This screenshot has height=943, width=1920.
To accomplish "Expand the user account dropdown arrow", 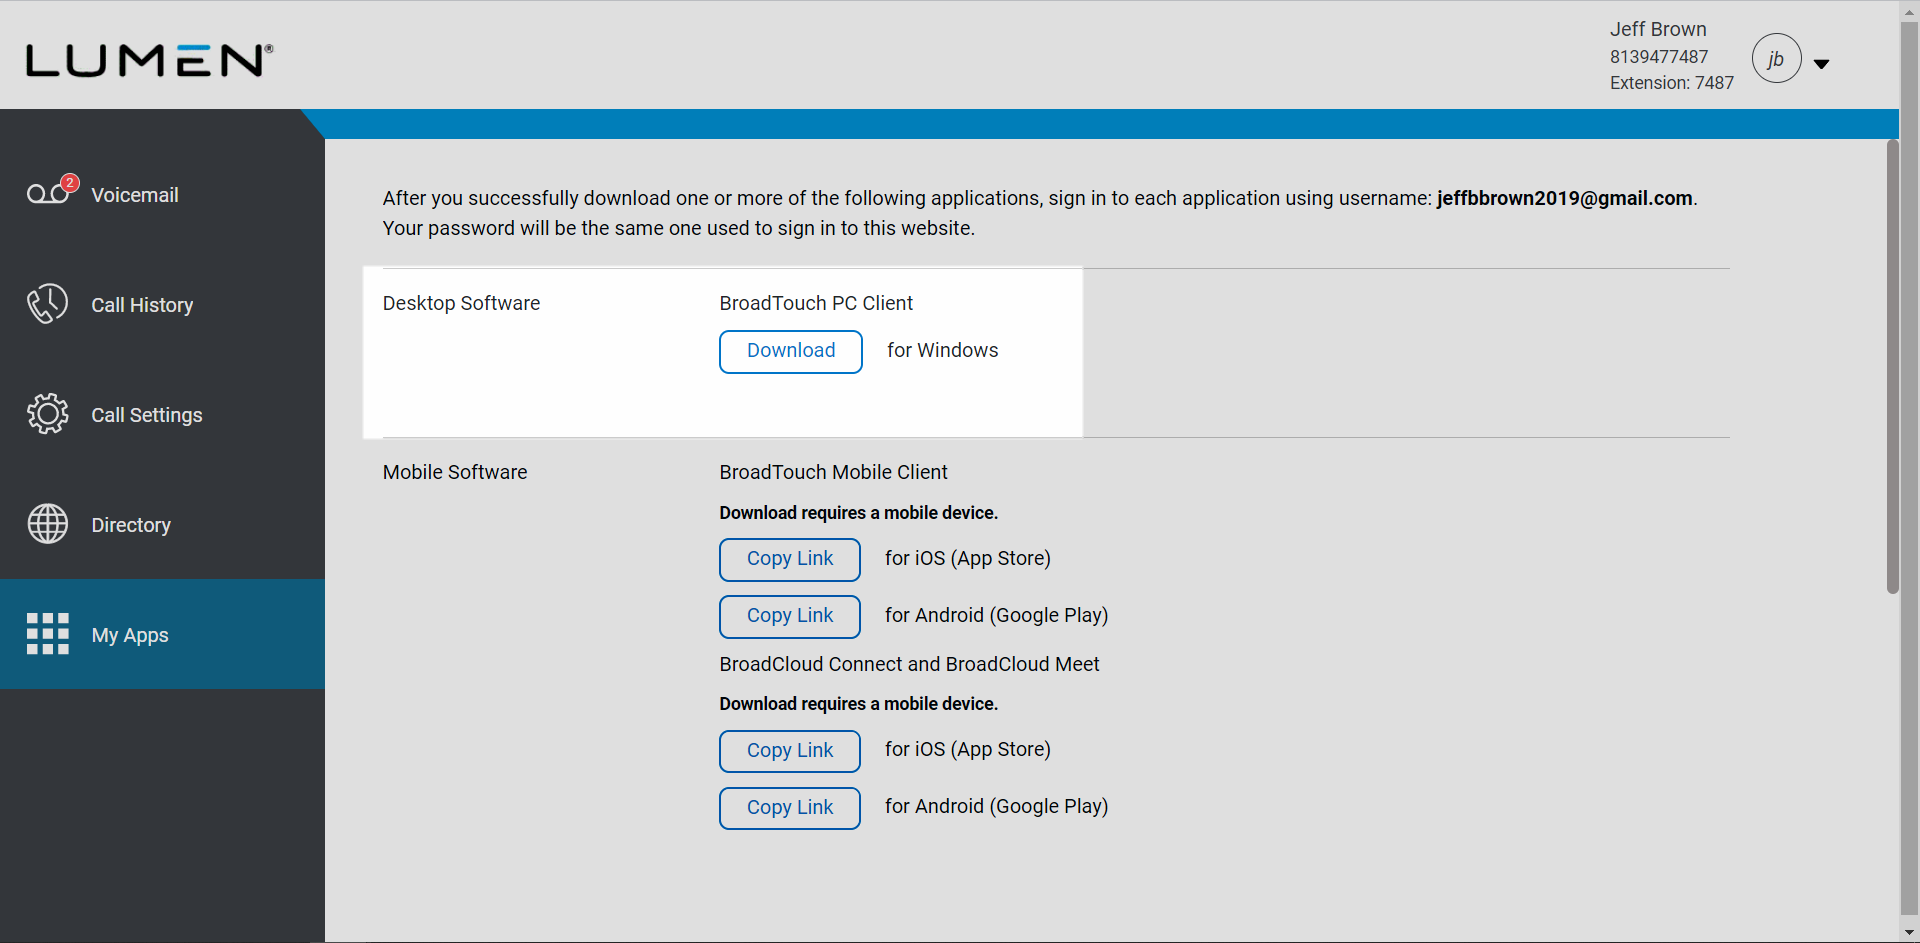I will 1822,64.
